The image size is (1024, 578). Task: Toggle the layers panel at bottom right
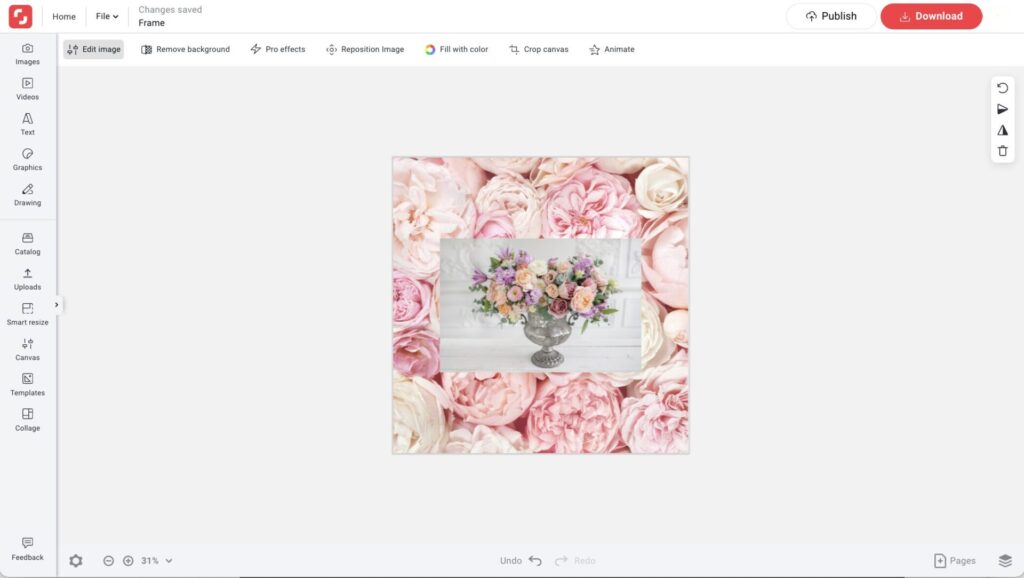click(1003, 560)
